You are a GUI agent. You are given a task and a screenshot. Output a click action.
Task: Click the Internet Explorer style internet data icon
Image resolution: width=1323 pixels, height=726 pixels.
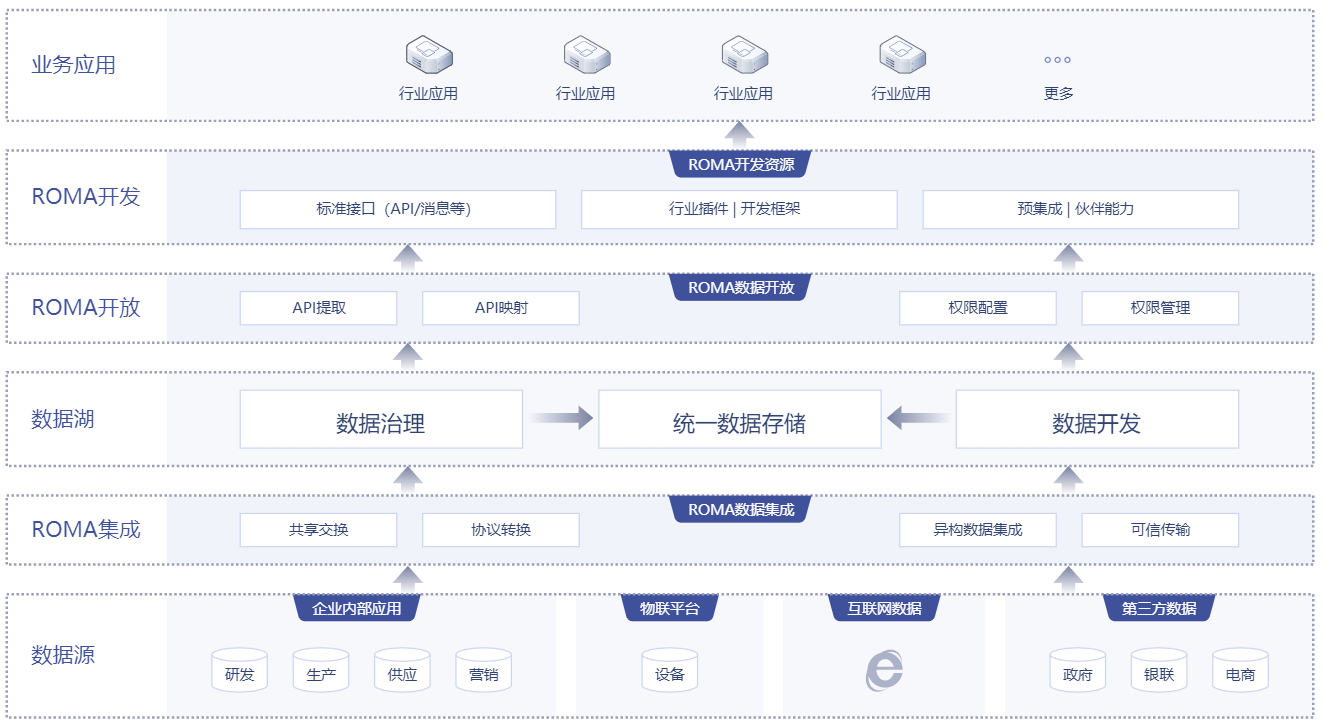click(x=884, y=670)
